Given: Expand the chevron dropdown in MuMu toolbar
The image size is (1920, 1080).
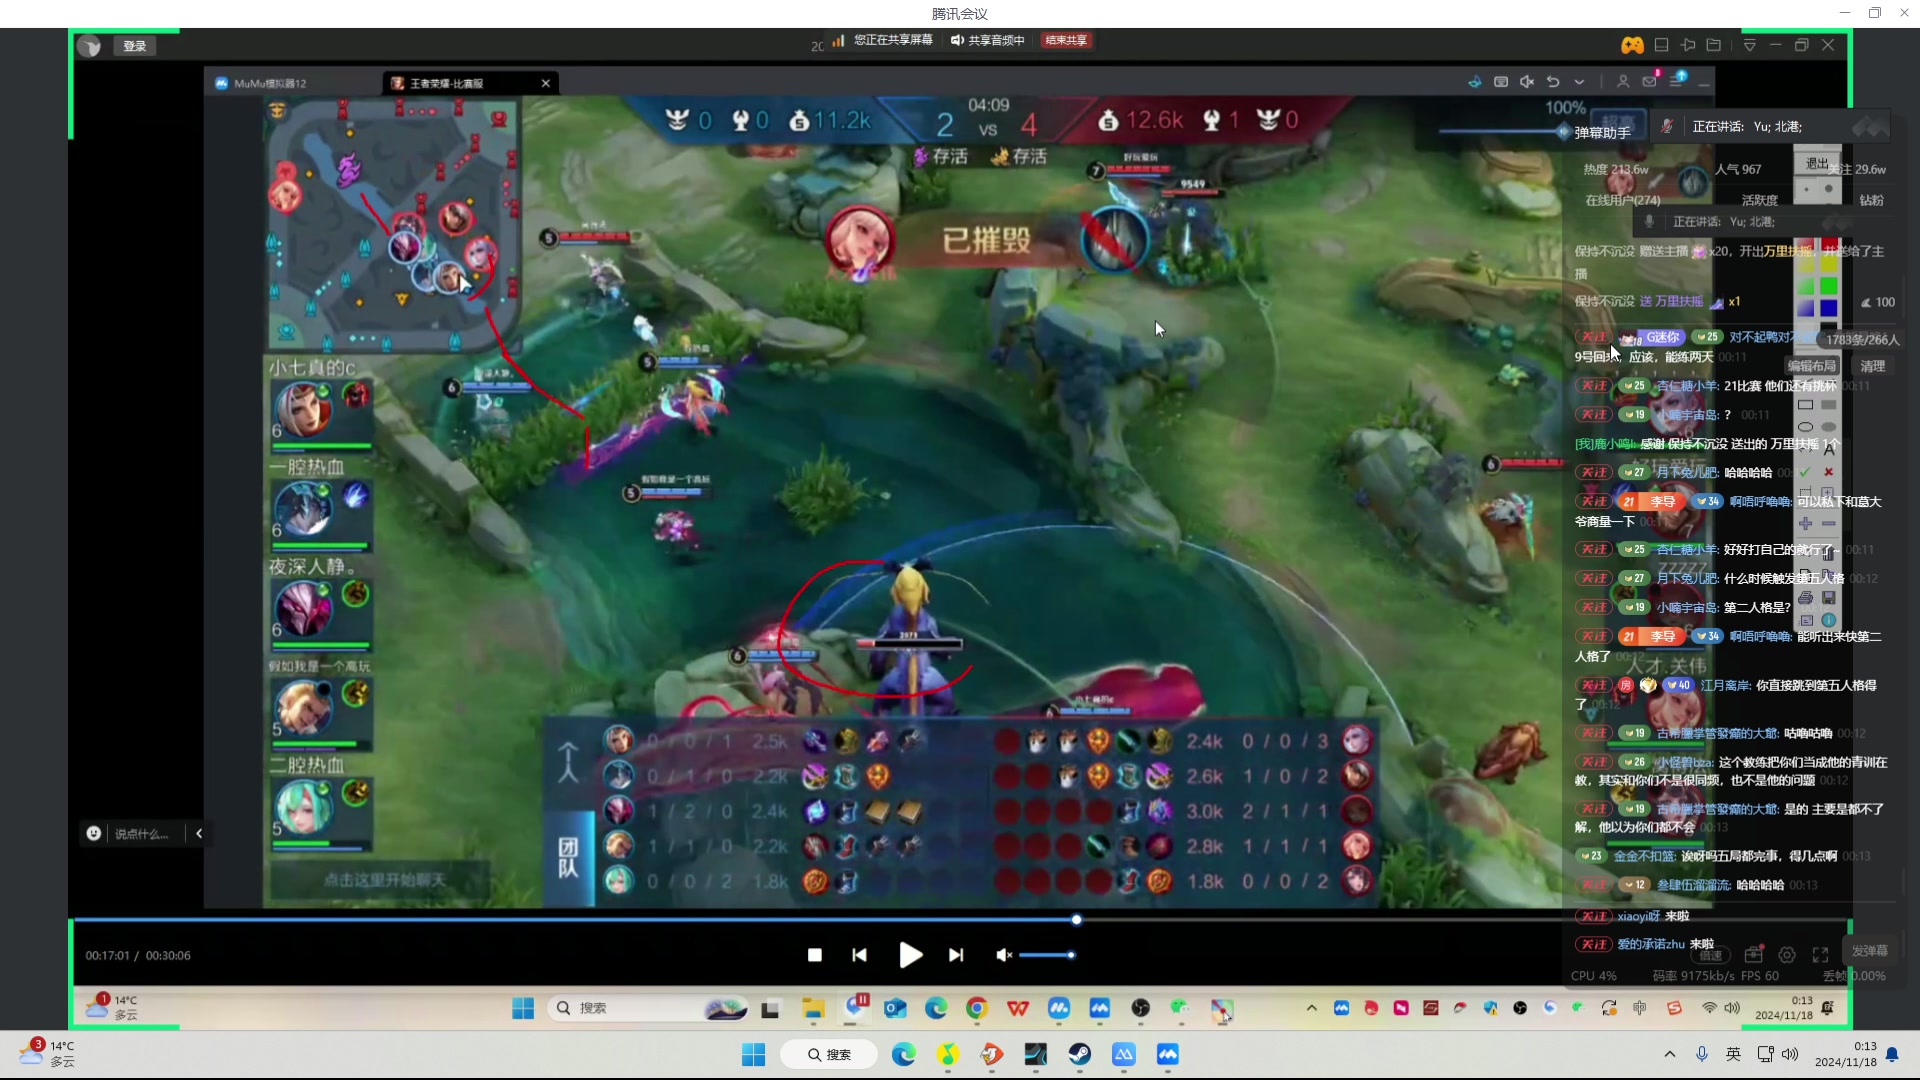Looking at the screenshot, I should coord(1579,82).
